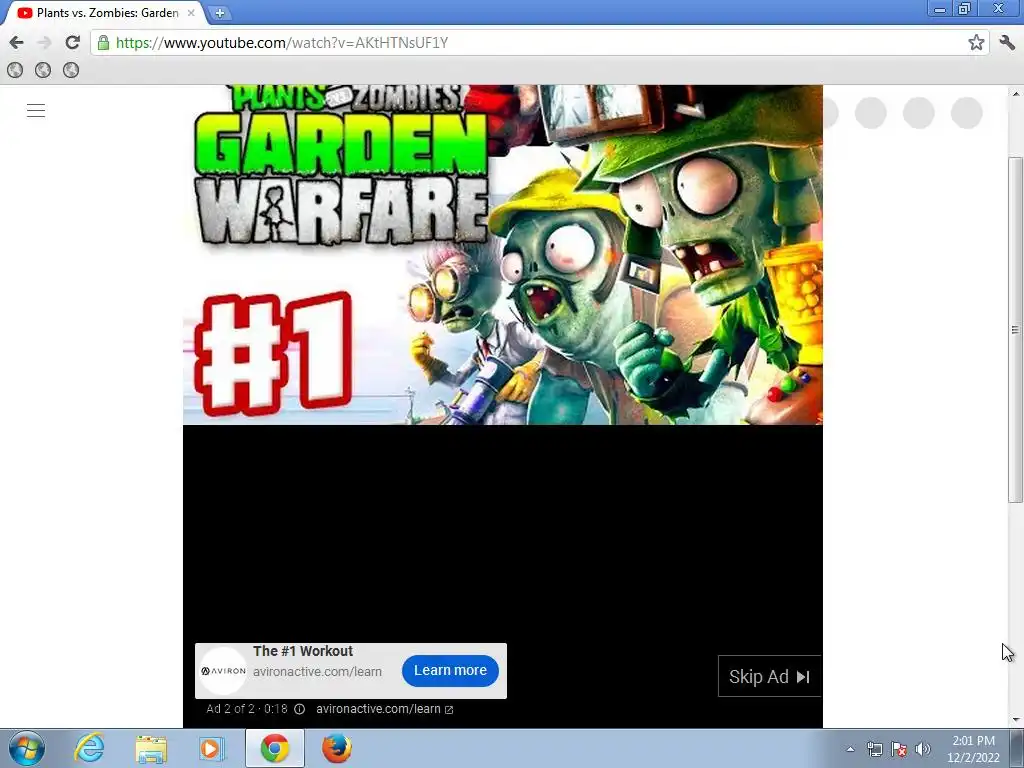Open the YouTube hamburger guide menu
Image resolution: width=1024 pixels, height=768 pixels.
tap(36, 110)
